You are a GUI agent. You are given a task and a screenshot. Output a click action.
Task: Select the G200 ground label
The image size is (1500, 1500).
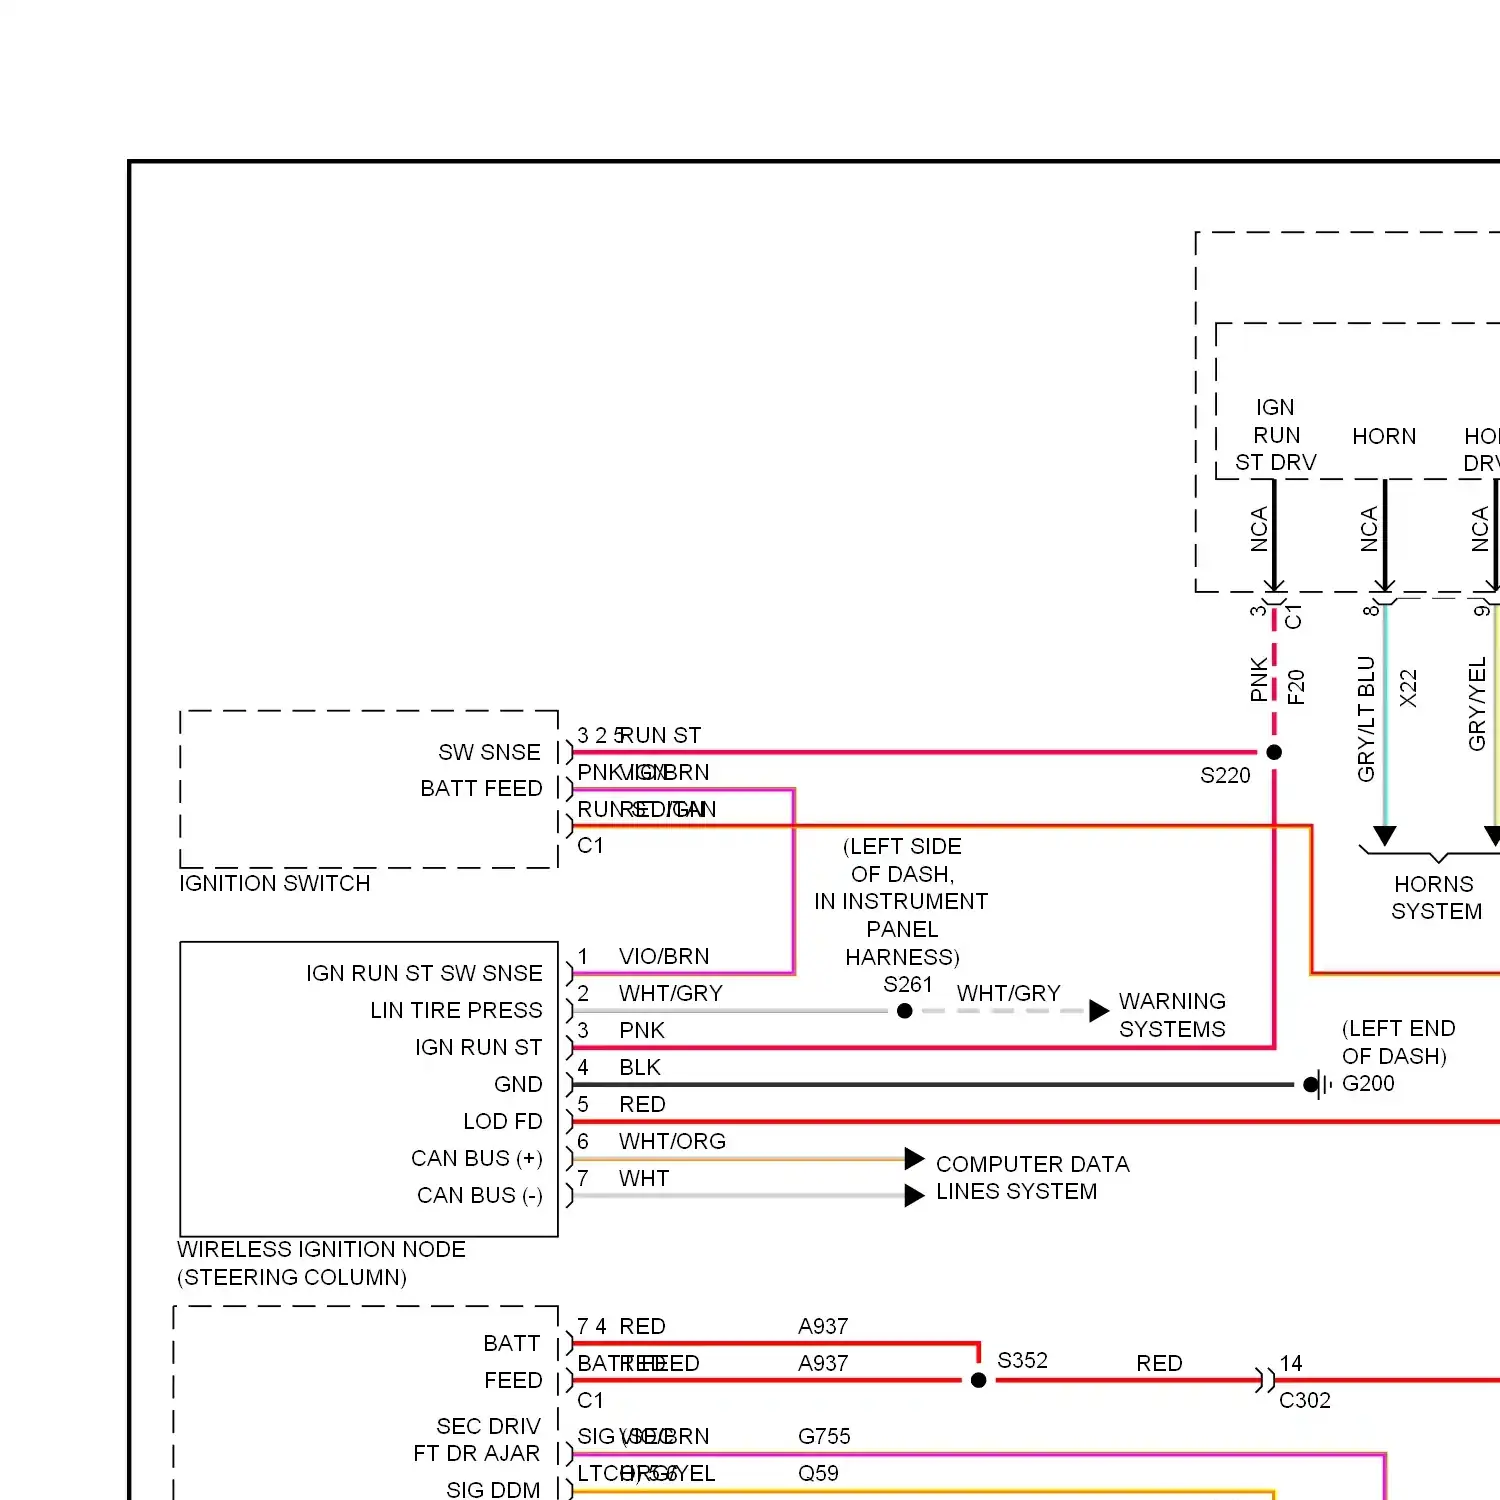click(1368, 1083)
